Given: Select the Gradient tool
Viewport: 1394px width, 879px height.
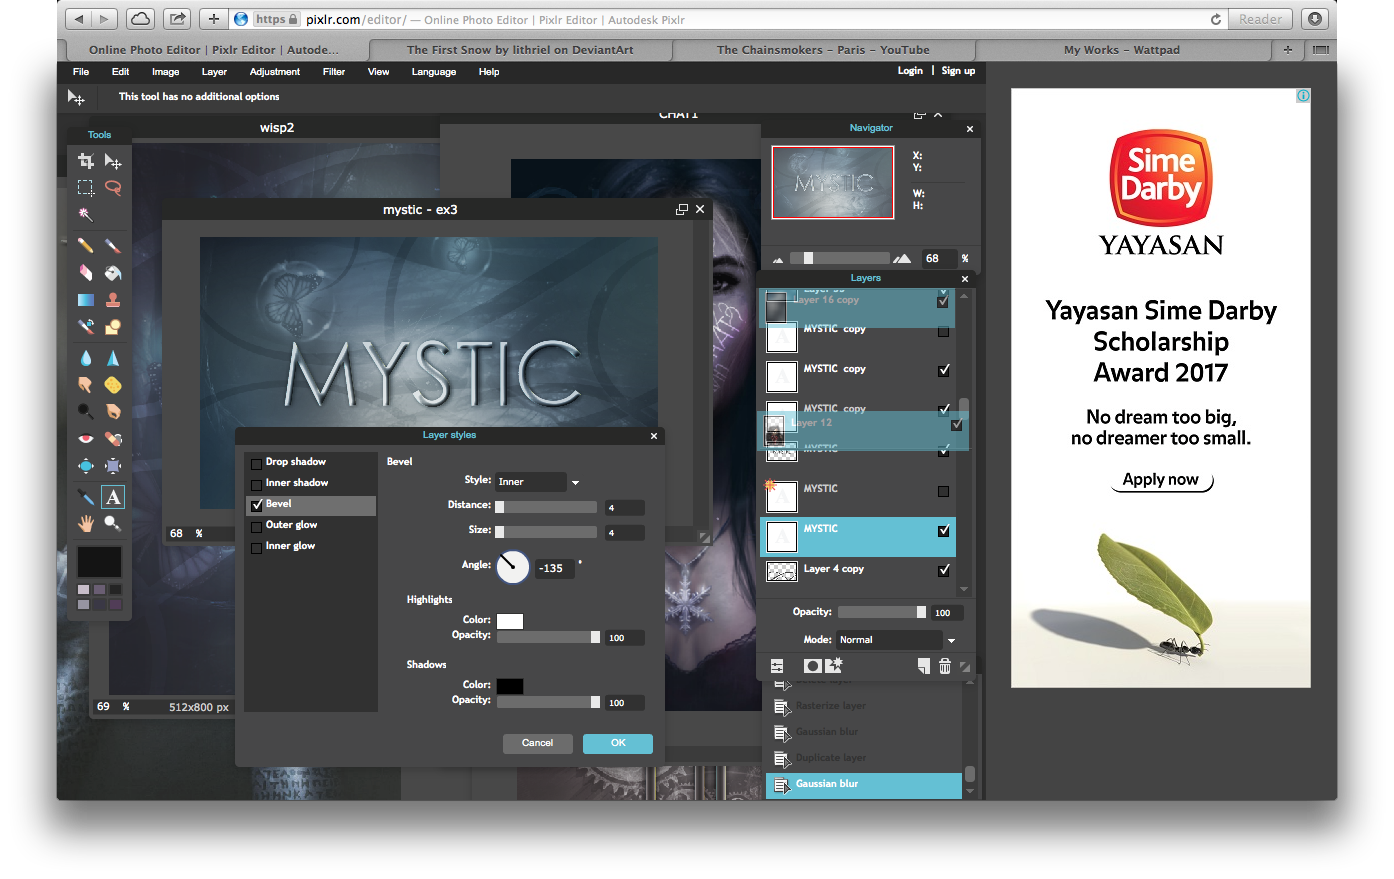Looking at the screenshot, I should [x=86, y=300].
